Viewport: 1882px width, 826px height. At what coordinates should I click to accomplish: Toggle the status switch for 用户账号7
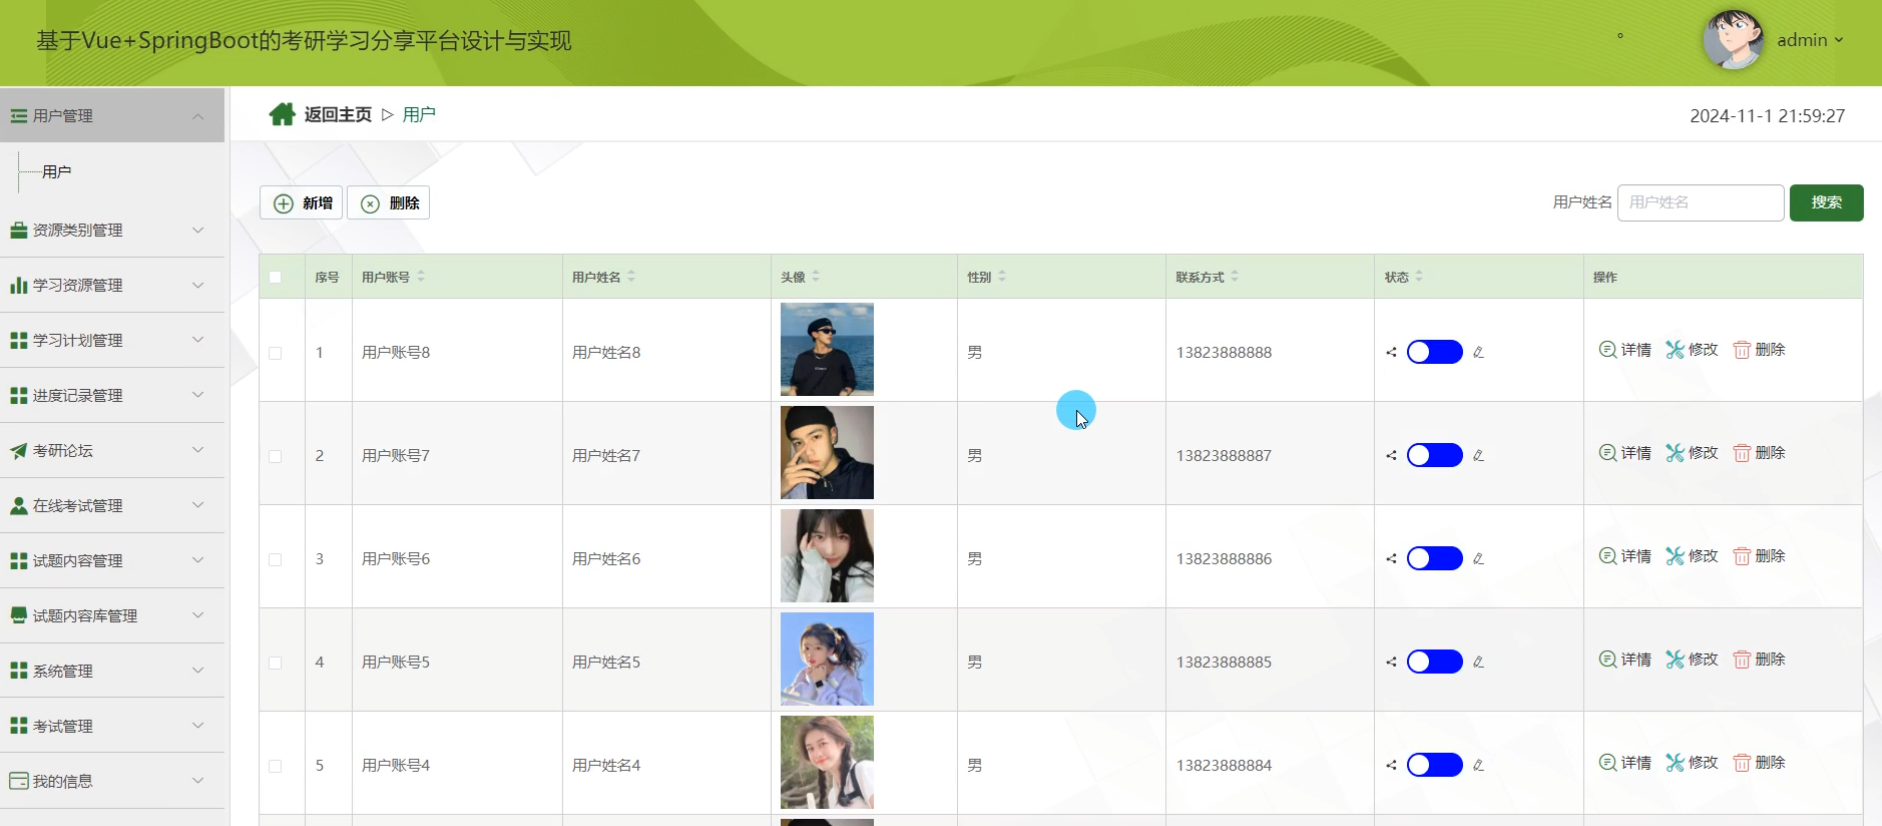click(1434, 455)
